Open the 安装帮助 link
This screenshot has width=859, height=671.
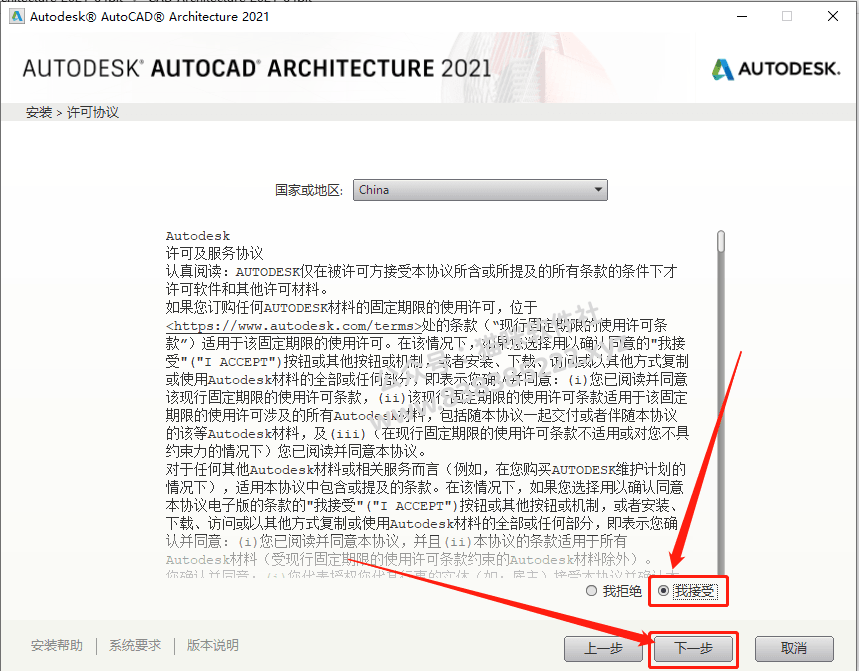pyautogui.click(x=57, y=645)
